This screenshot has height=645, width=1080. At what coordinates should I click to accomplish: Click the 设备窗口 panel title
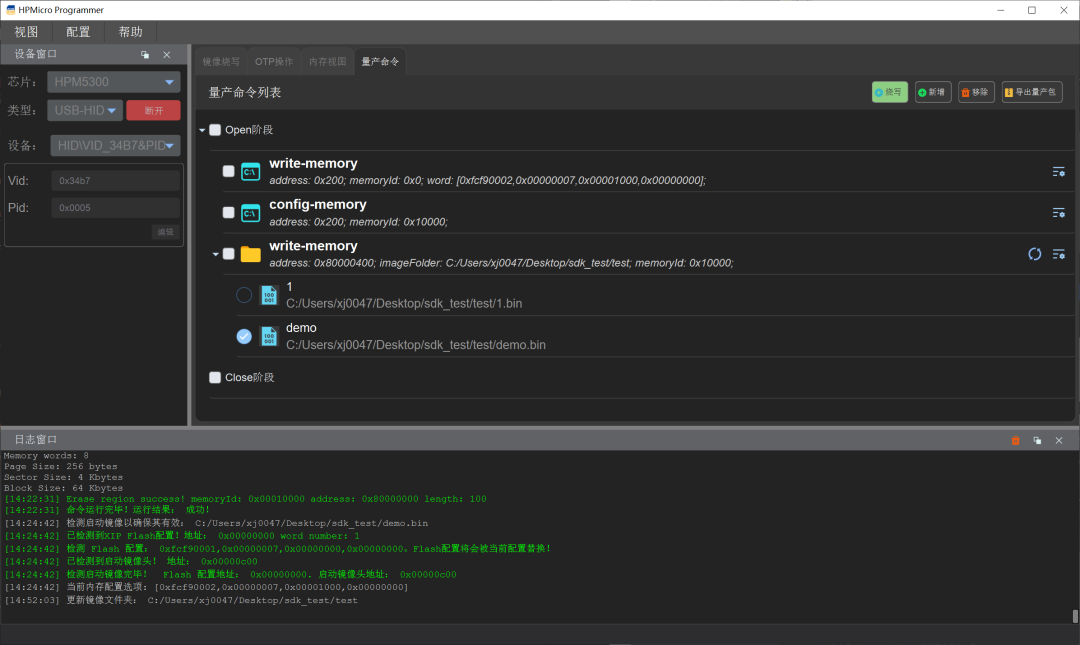(x=36, y=54)
